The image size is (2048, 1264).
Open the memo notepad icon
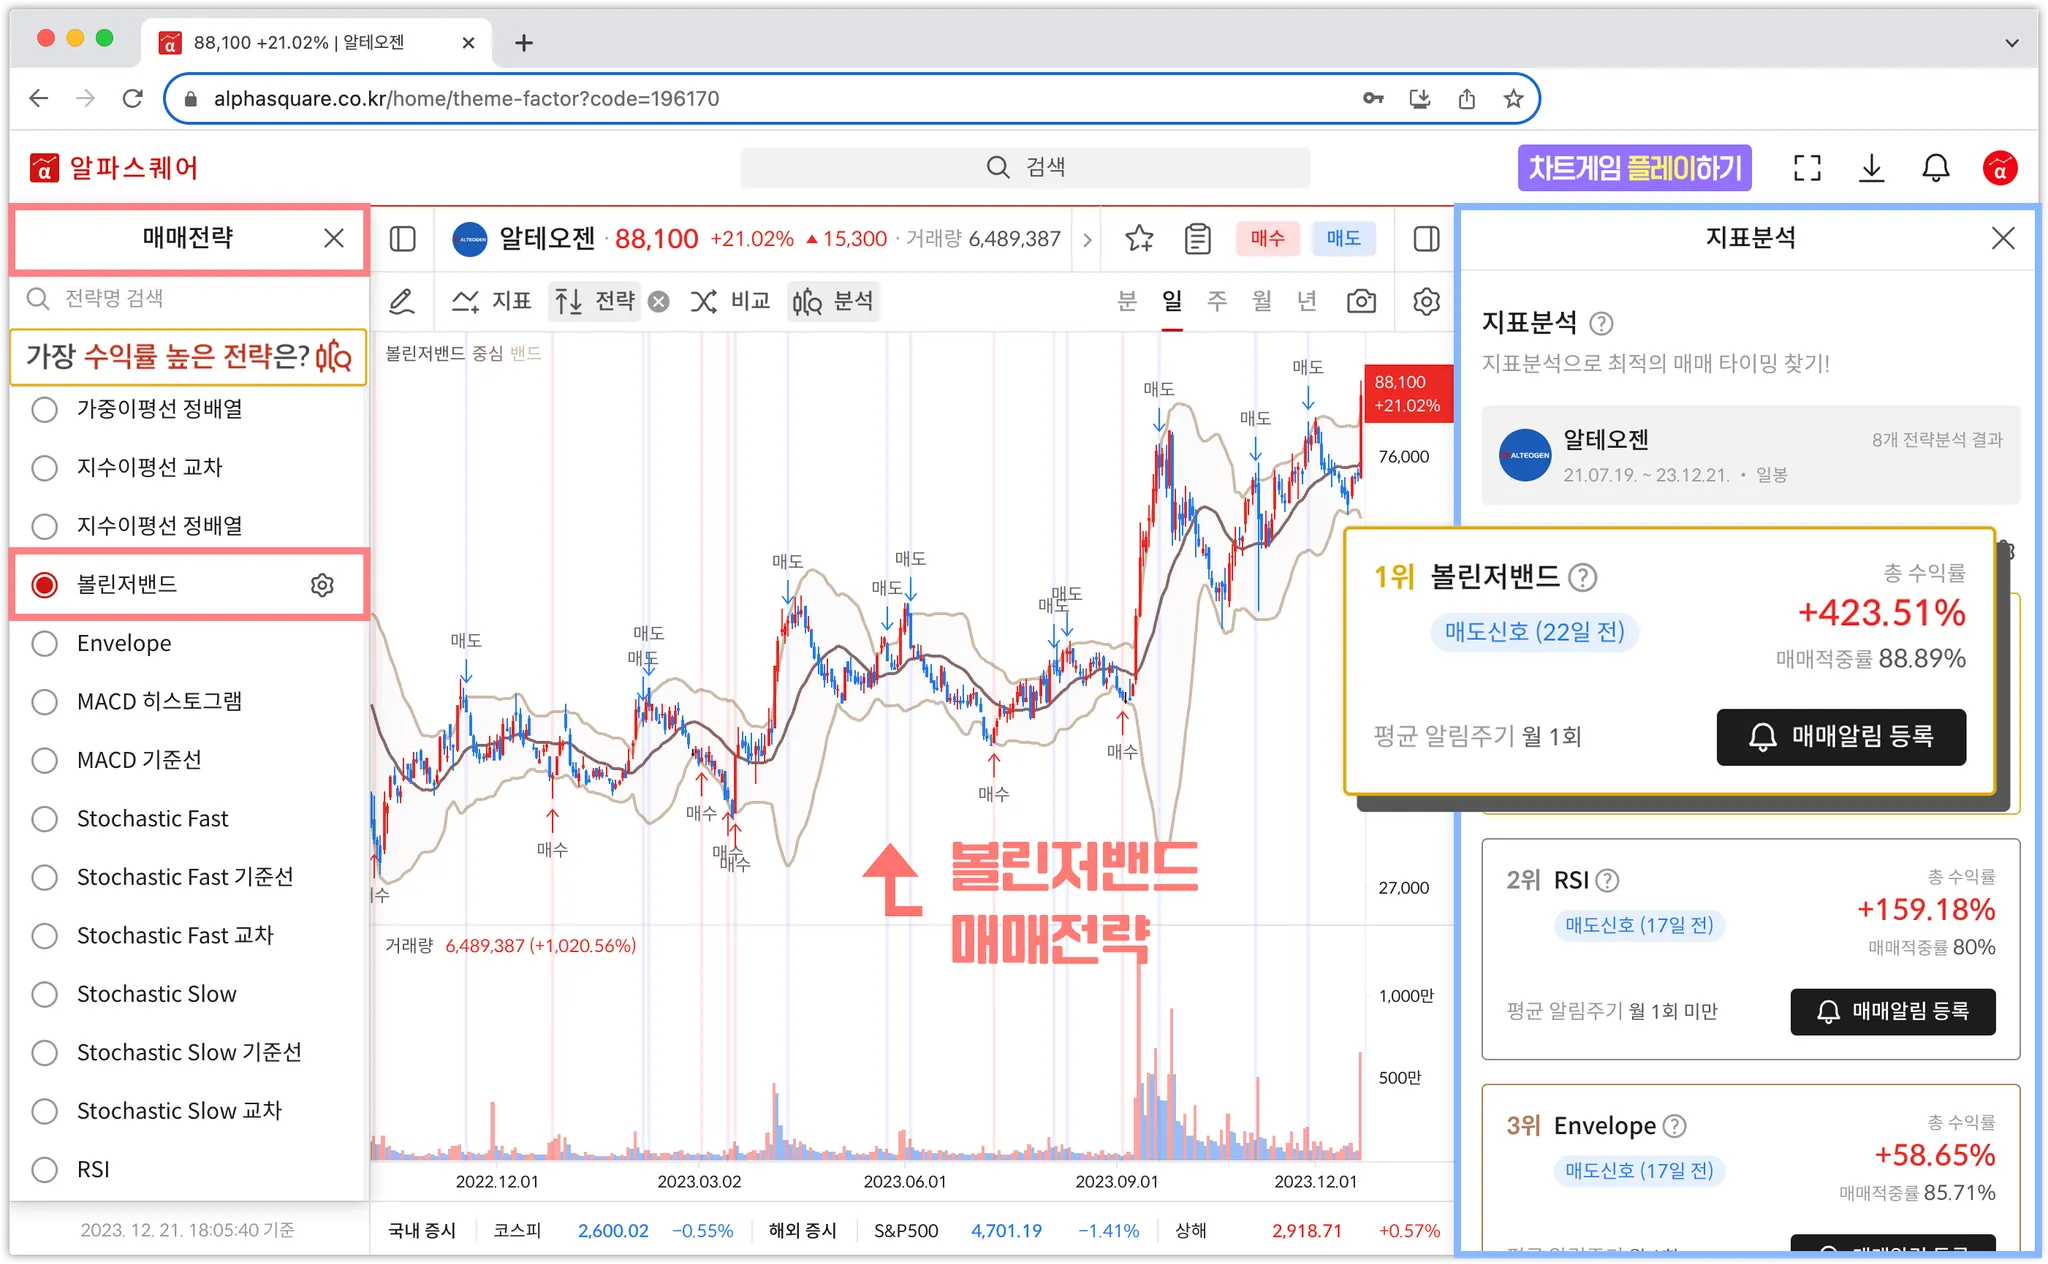point(1197,238)
